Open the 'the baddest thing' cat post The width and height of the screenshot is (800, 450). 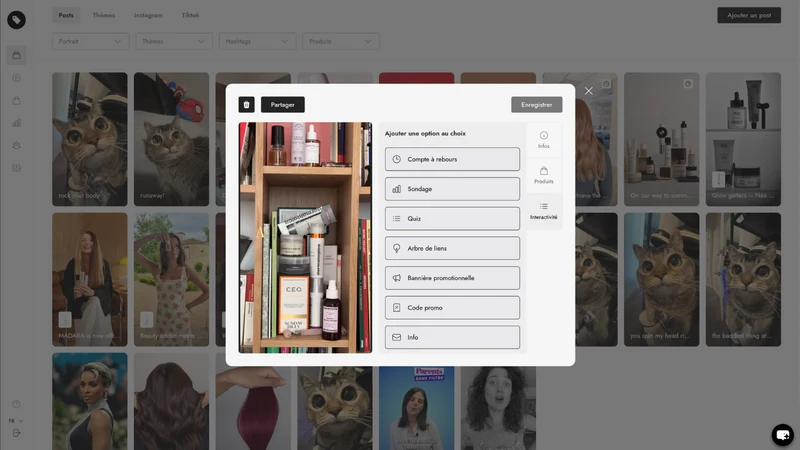[743, 280]
